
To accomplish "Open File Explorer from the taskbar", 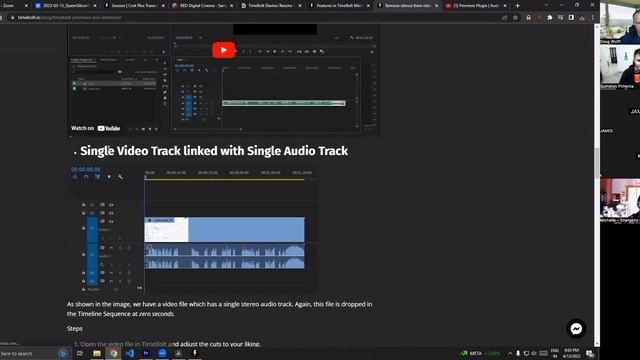I will click(97, 353).
